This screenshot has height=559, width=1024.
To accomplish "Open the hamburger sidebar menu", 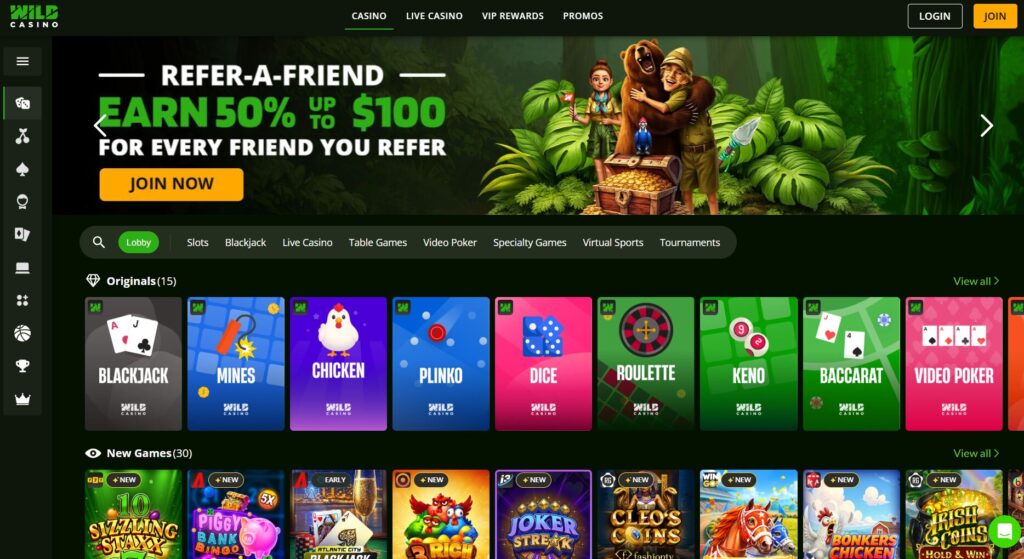I will (x=22, y=61).
